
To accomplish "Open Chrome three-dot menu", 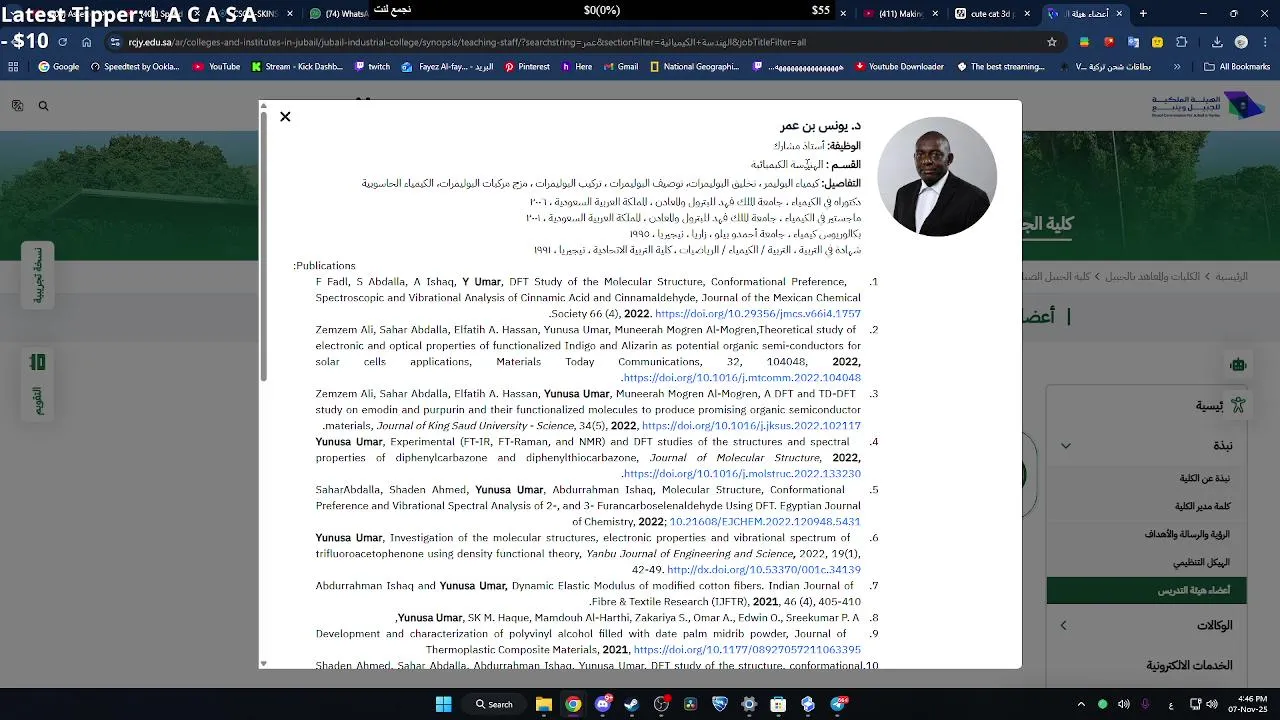I will [1265, 42].
